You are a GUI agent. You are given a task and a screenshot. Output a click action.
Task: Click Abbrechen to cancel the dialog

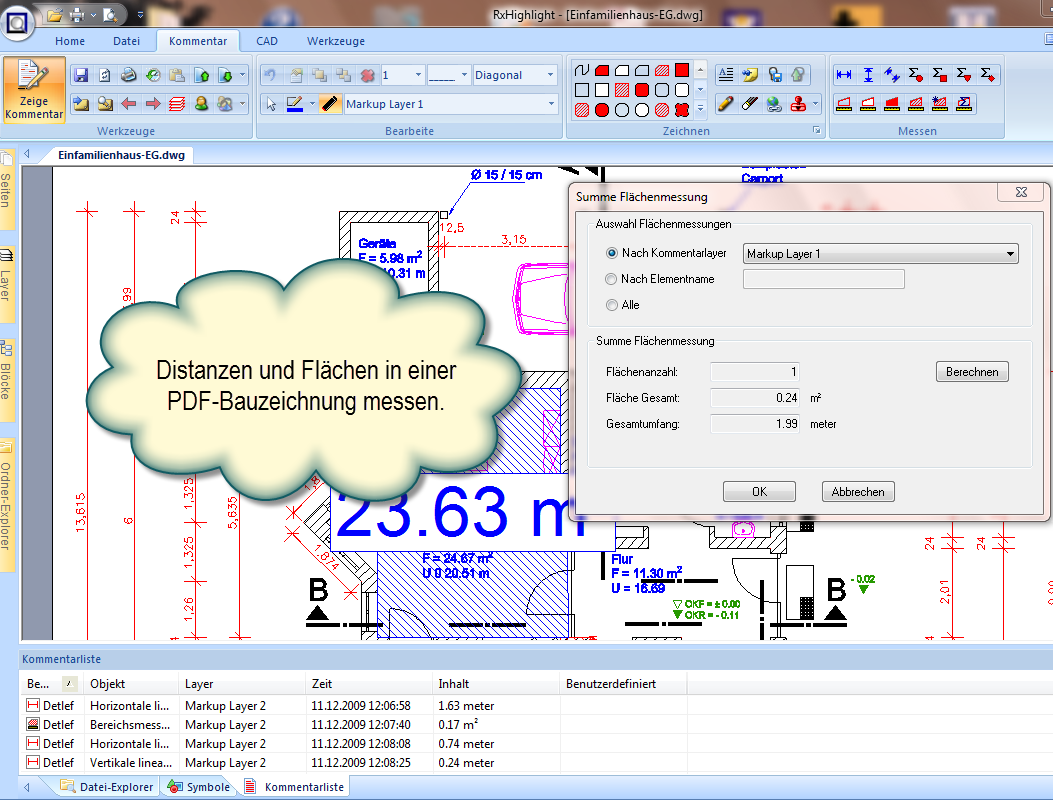(858, 492)
